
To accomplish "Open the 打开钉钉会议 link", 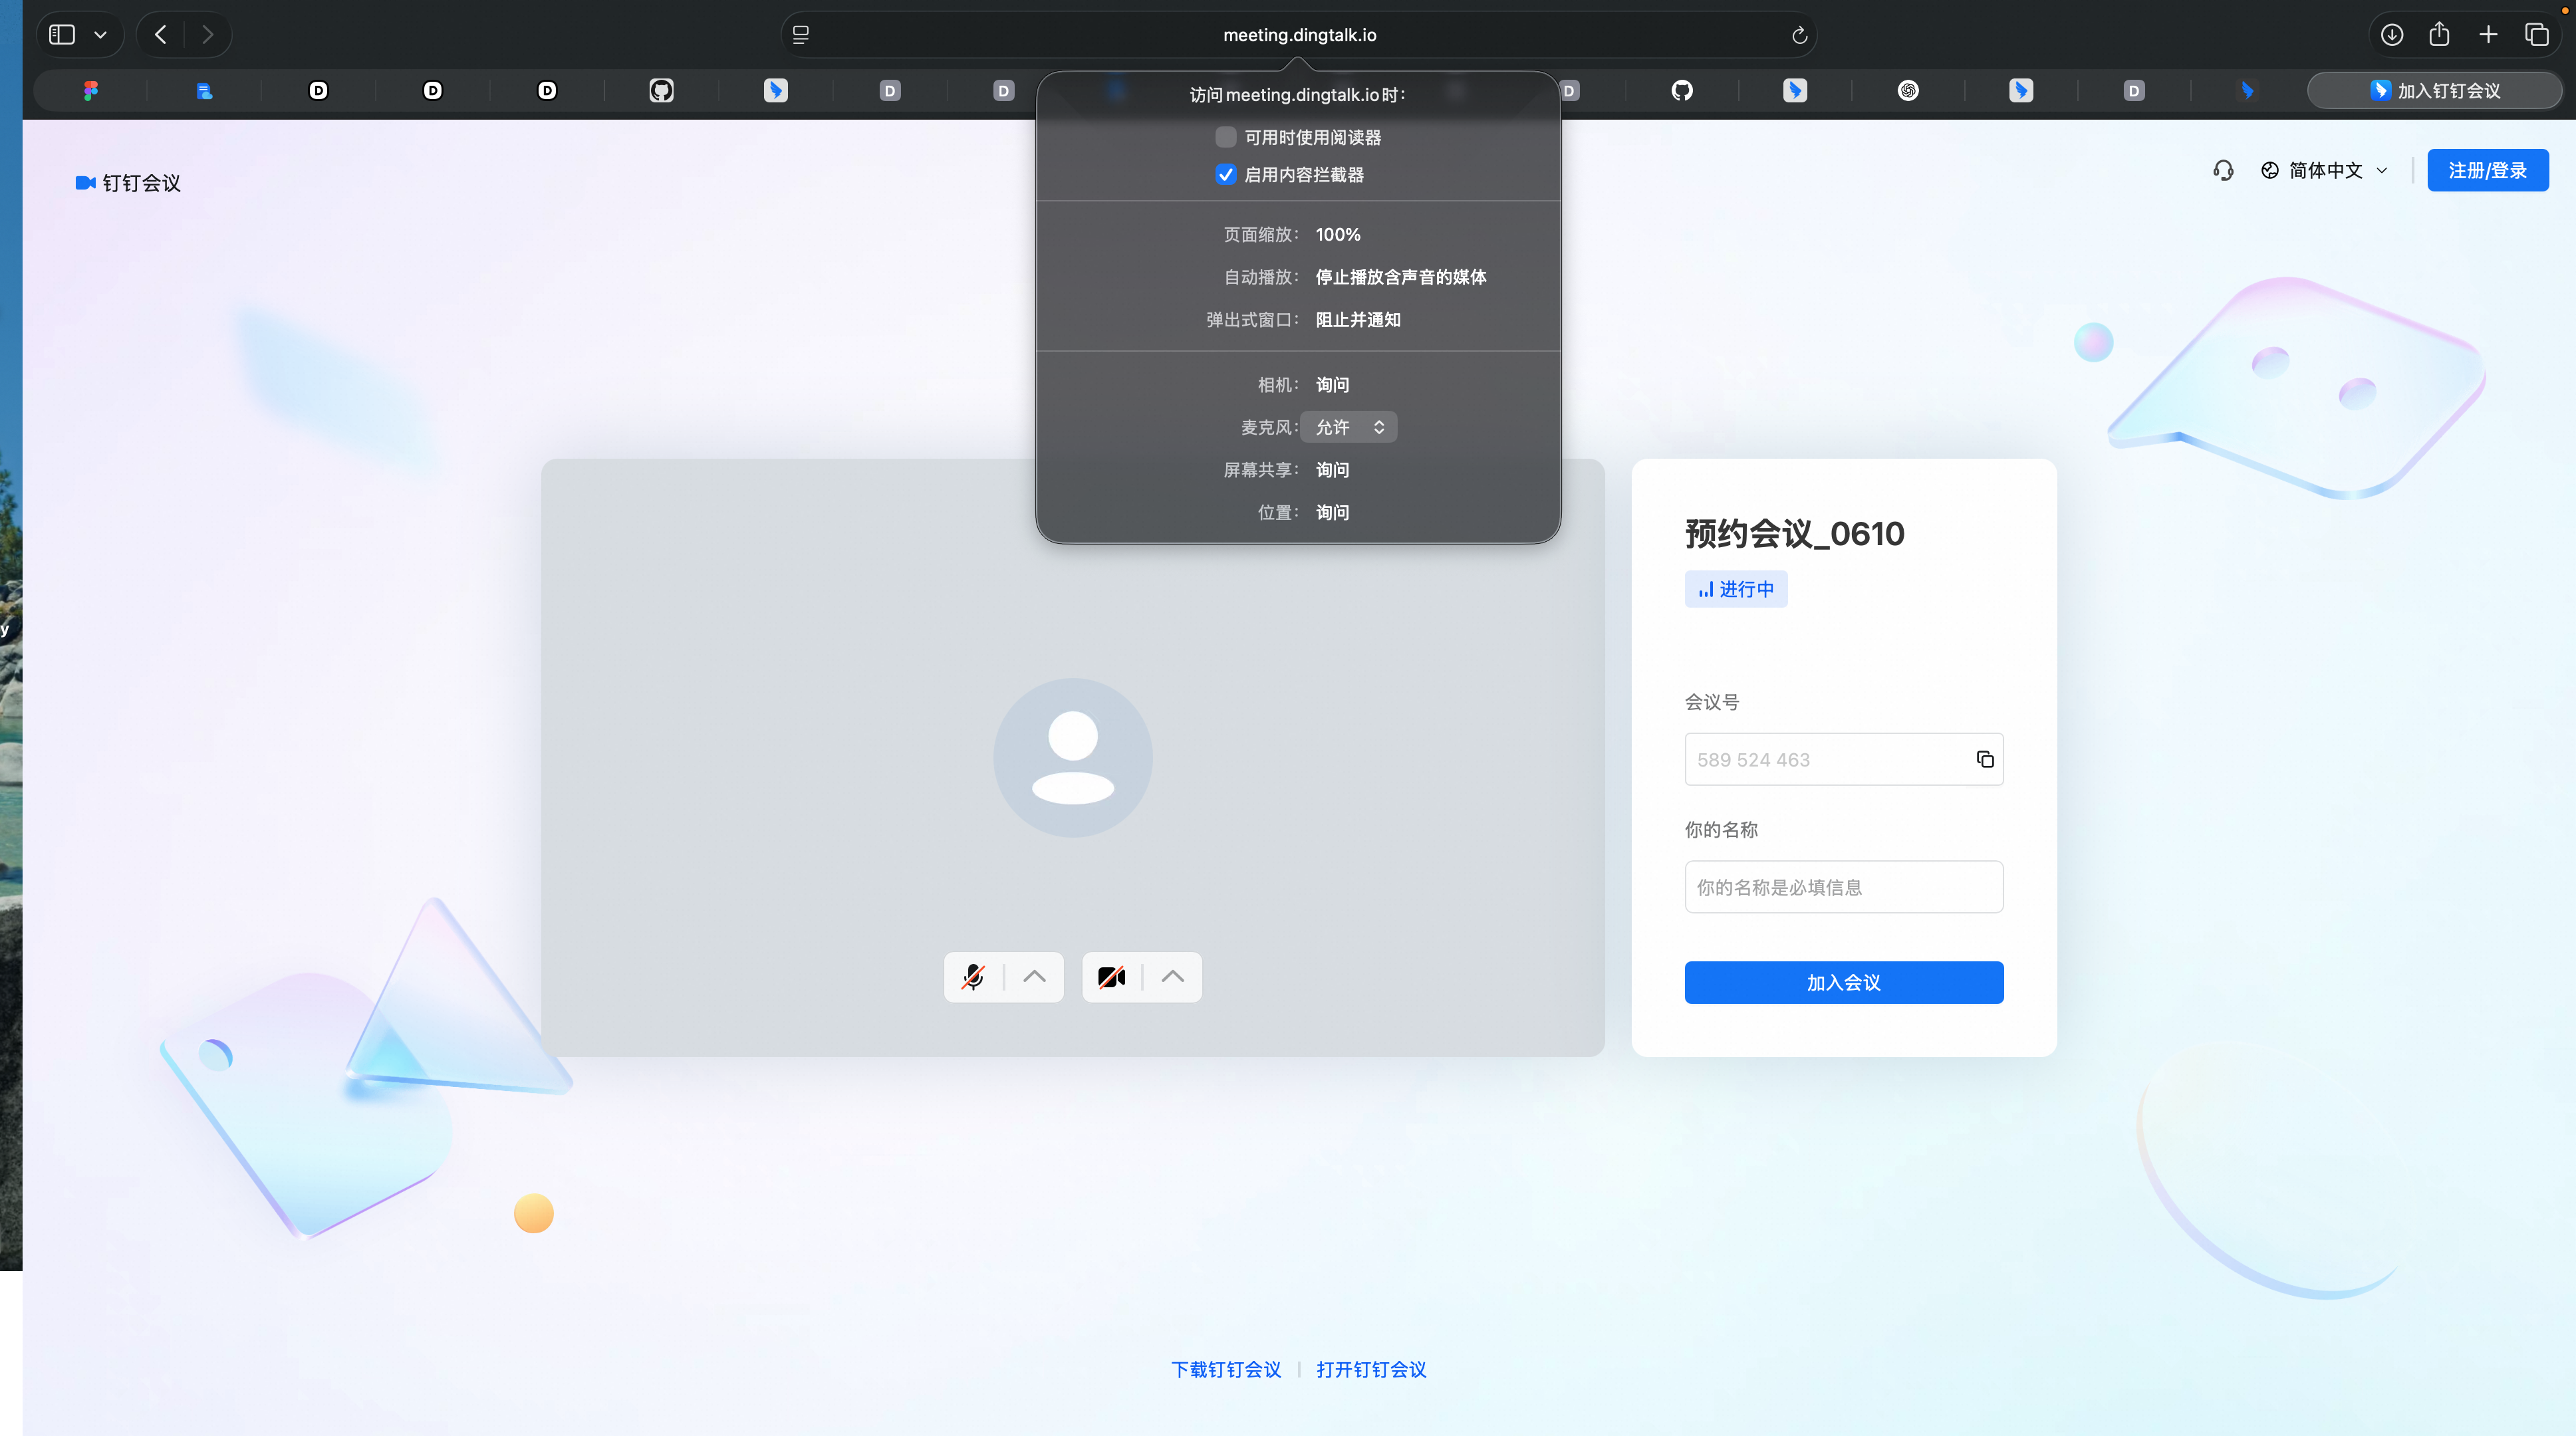I will pos(1371,1370).
